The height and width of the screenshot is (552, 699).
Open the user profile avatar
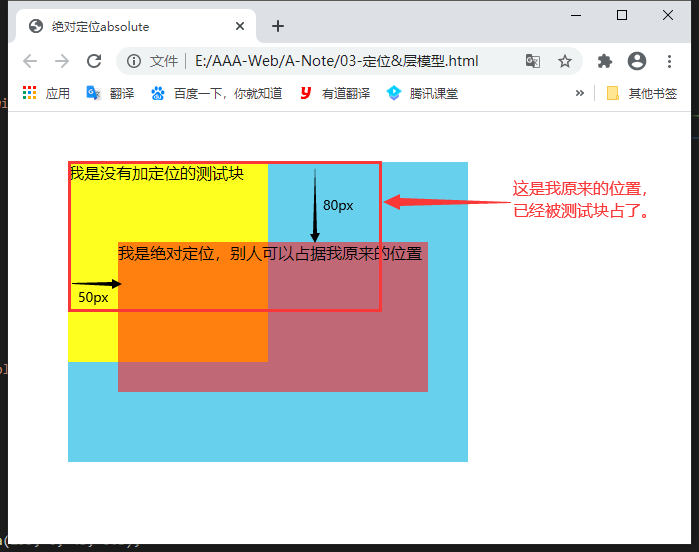[x=637, y=61]
